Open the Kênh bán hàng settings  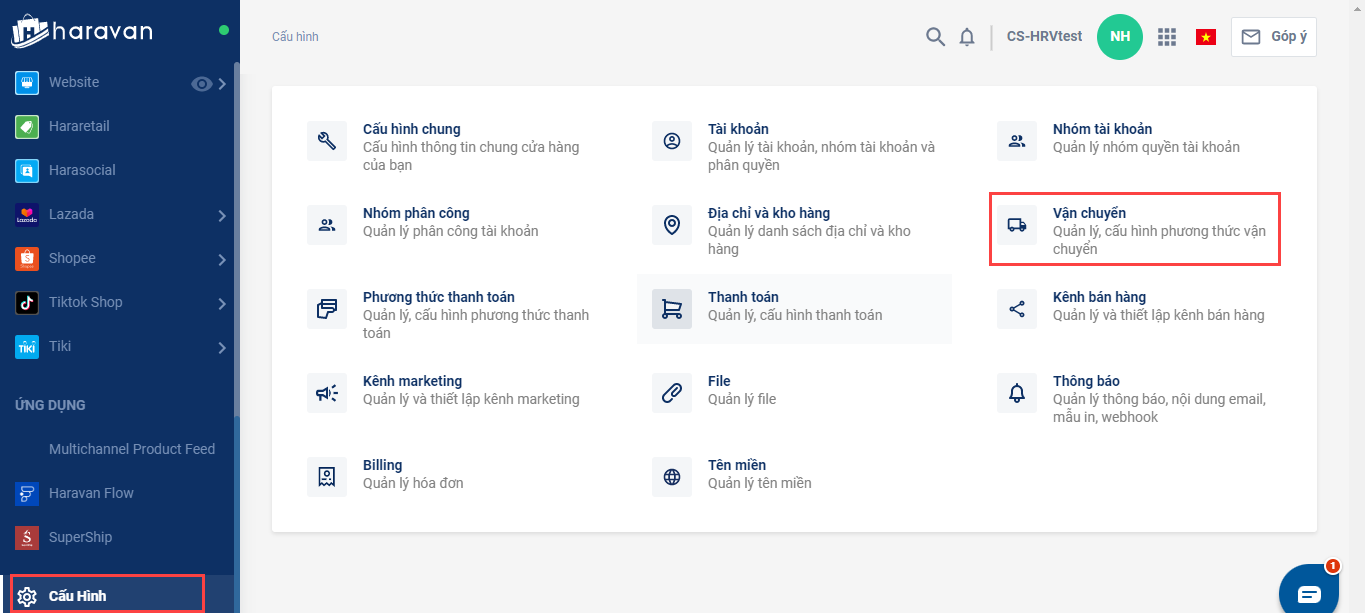point(1099,297)
